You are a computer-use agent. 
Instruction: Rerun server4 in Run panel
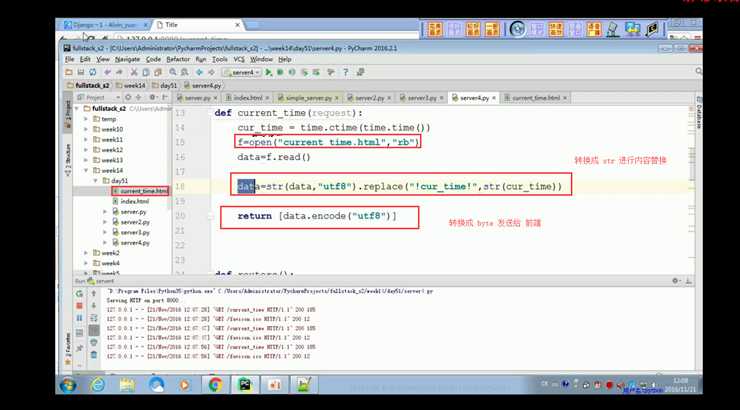click(79, 293)
